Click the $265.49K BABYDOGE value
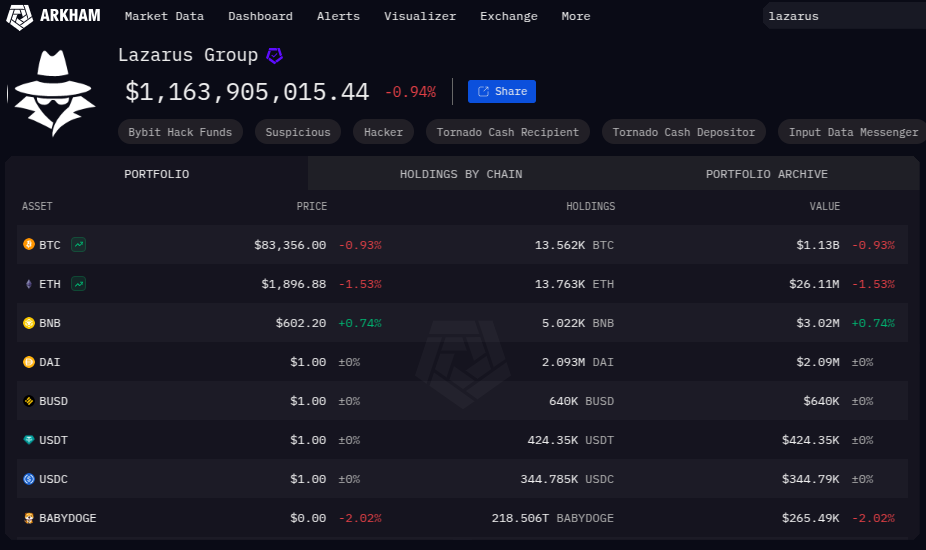926x550 pixels. click(810, 518)
